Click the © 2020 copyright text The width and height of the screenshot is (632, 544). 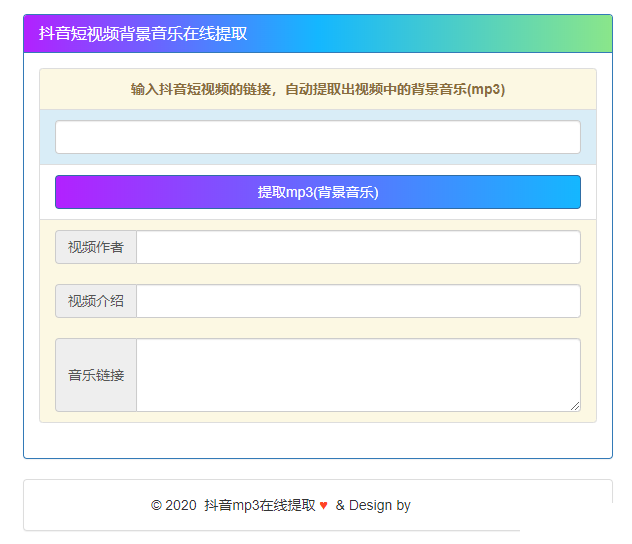[174, 505]
